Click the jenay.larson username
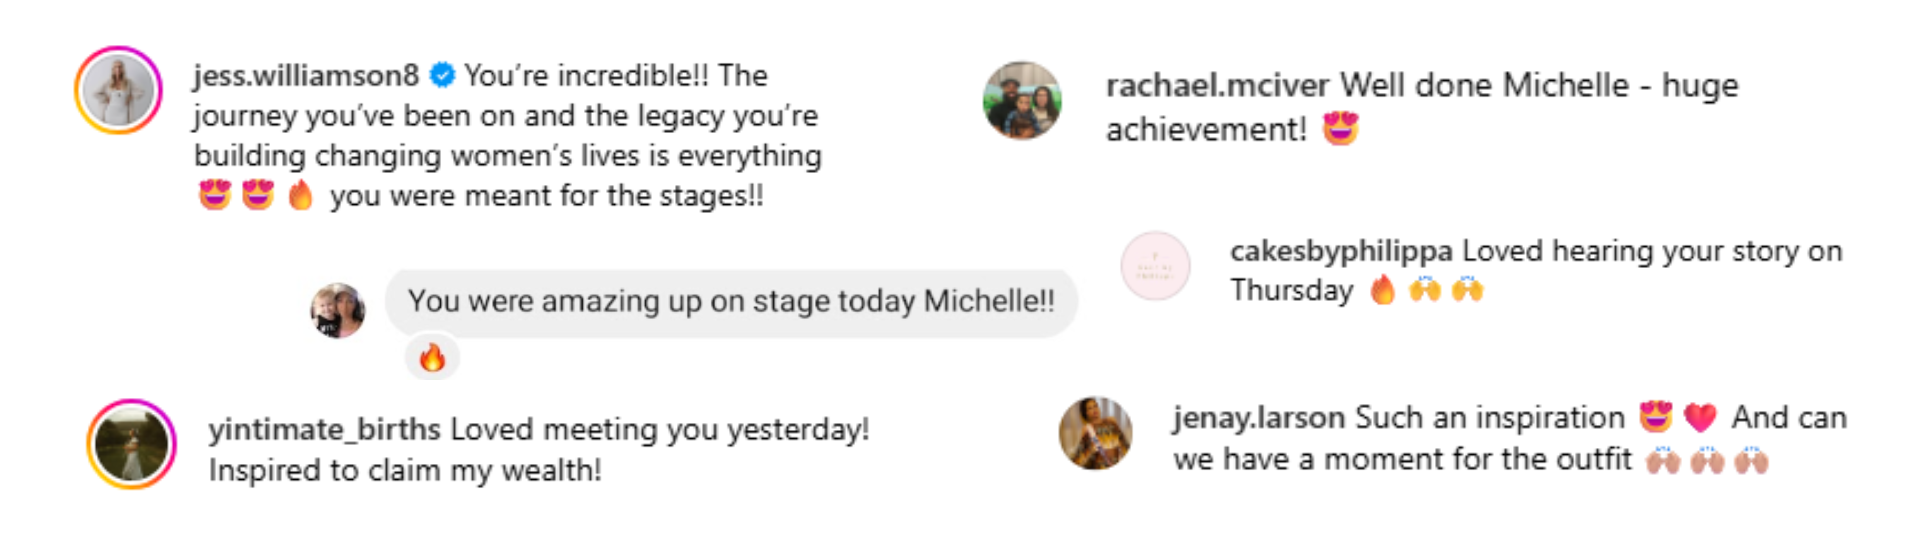Viewport: 1920px width, 540px height. pyautogui.click(x=1259, y=418)
